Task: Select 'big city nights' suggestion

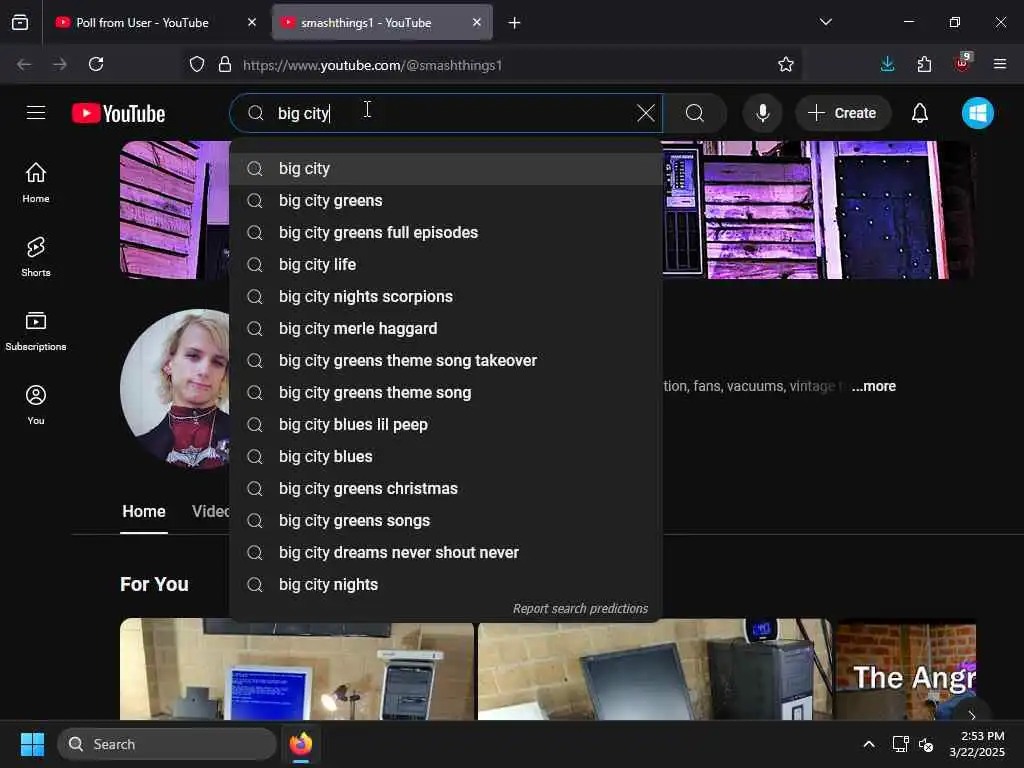Action: coord(446,584)
